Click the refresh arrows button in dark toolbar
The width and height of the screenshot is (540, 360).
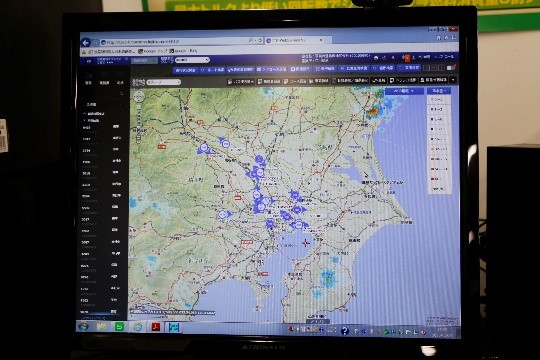pyautogui.click(x=378, y=80)
